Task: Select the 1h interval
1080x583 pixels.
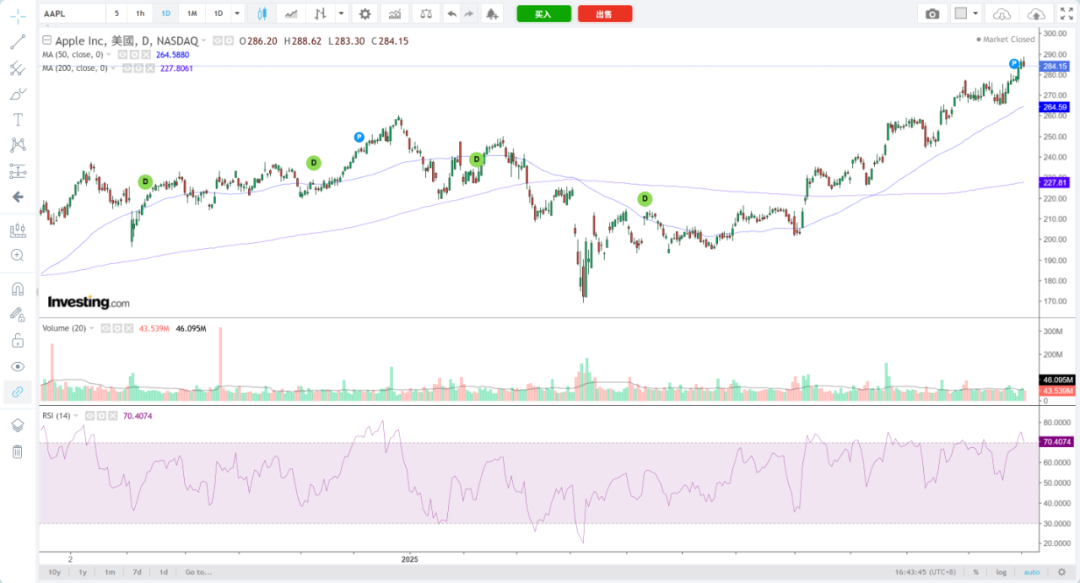Action: pos(140,14)
